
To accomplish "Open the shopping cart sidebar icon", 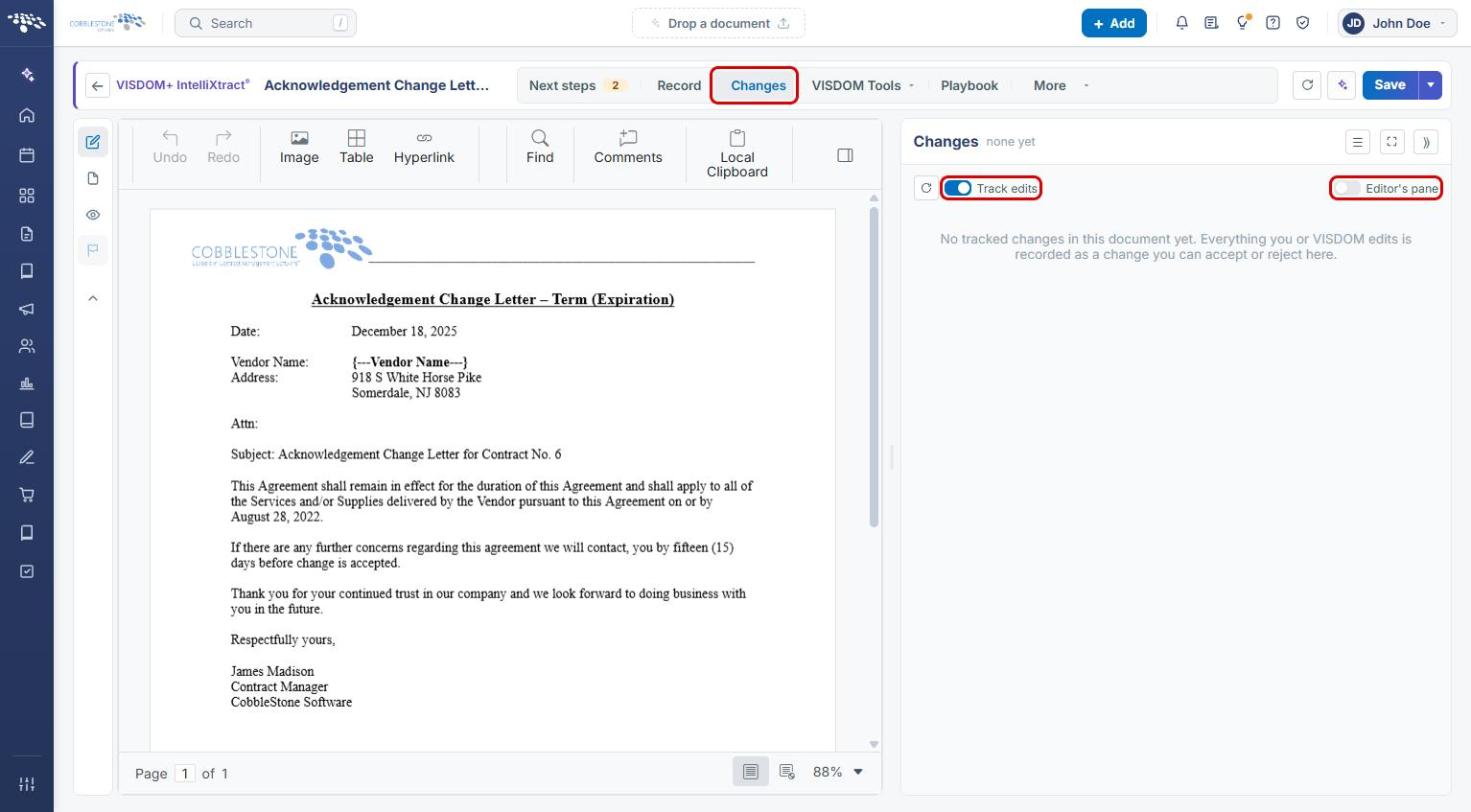I will point(27,494).
